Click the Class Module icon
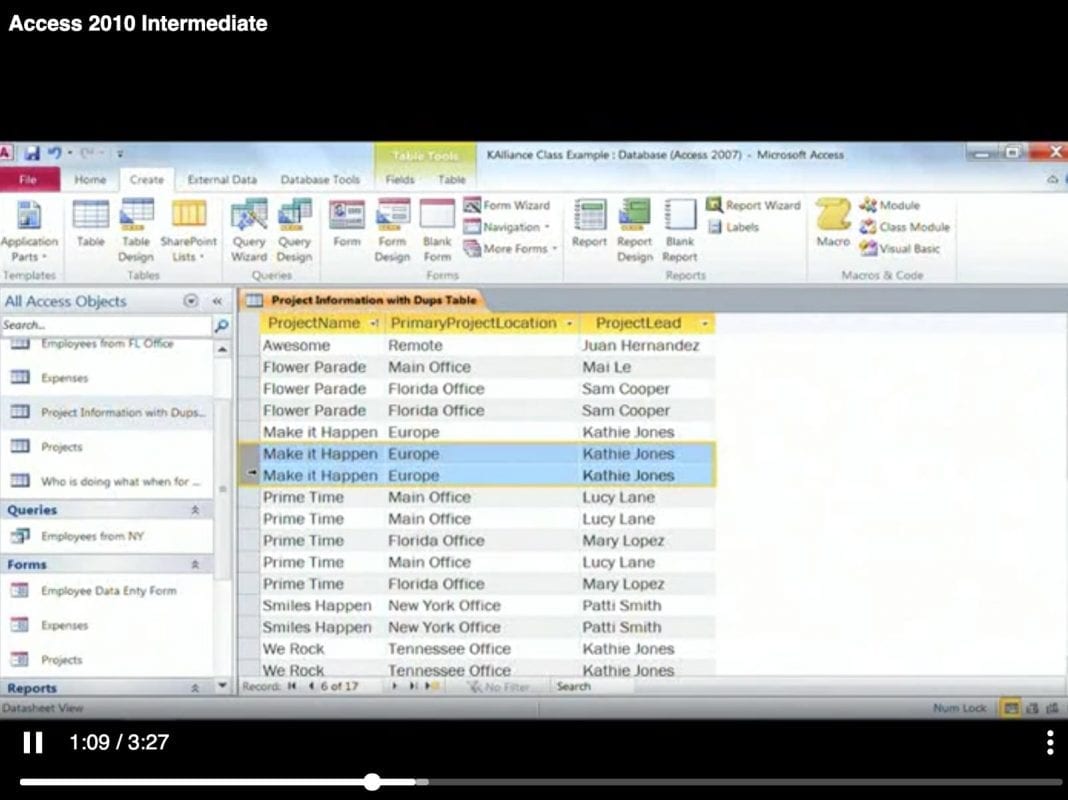 click(905, 227)
